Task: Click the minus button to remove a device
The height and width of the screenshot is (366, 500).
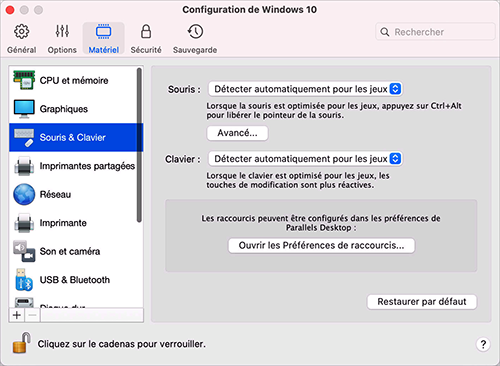Action: pos(32,315)
